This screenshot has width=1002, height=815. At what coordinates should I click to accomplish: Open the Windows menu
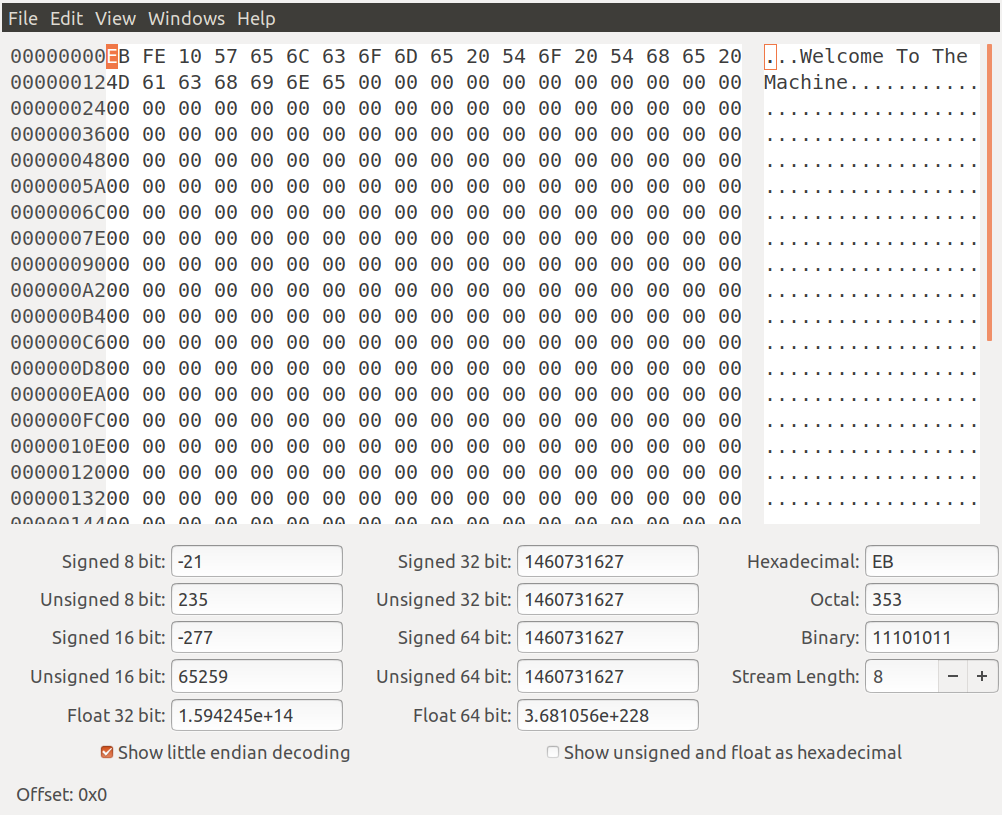pyautogui.click(x=186, y=18)
